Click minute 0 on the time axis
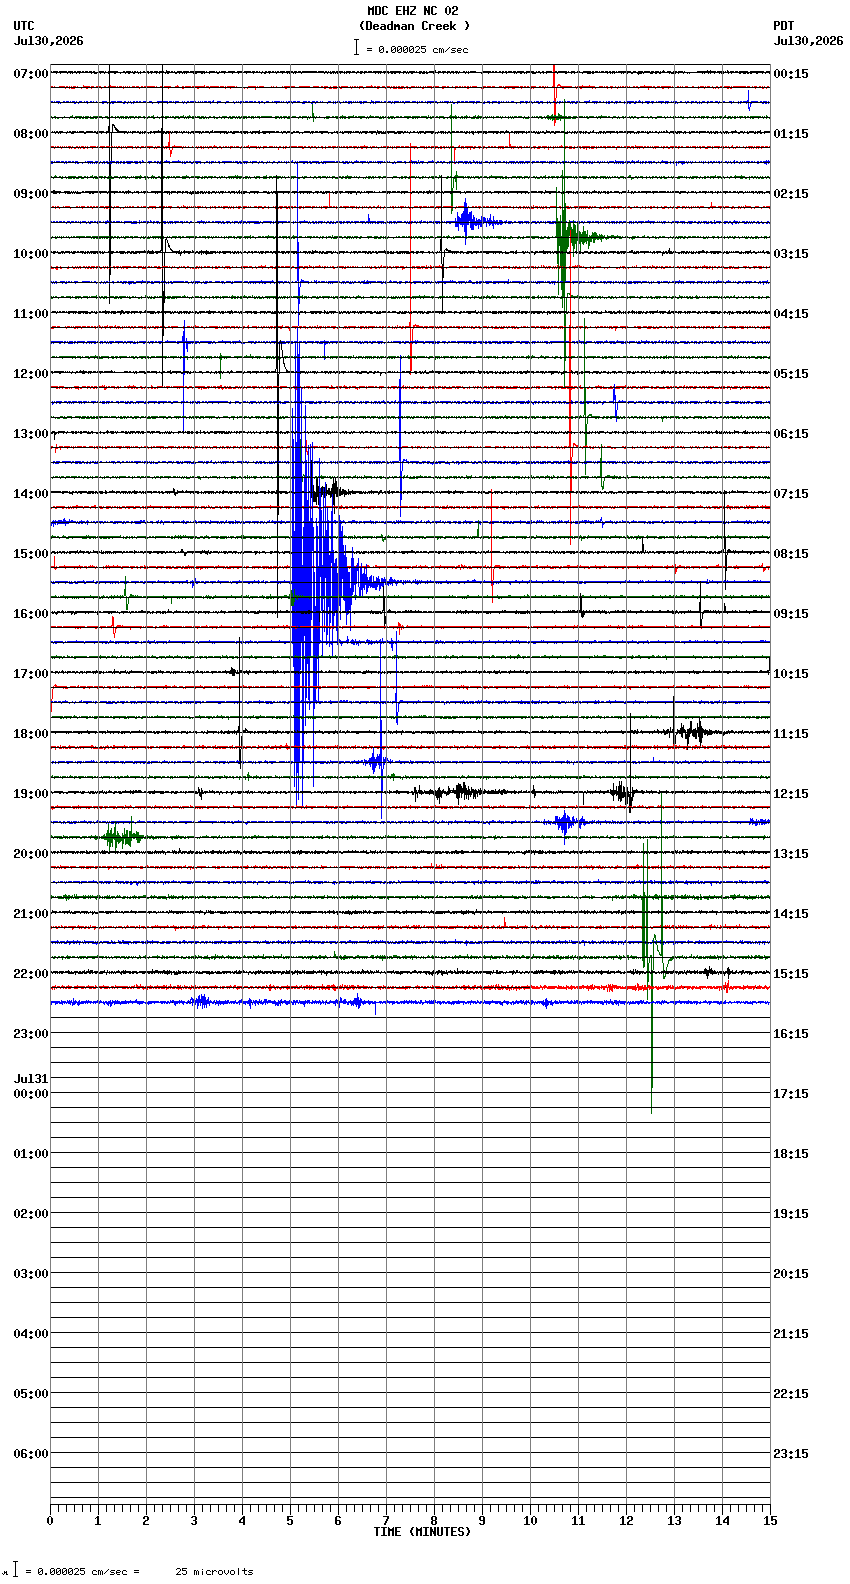Image resolution: width=850 pixels, height=1584 pixels. click(x=50, y=1521)
